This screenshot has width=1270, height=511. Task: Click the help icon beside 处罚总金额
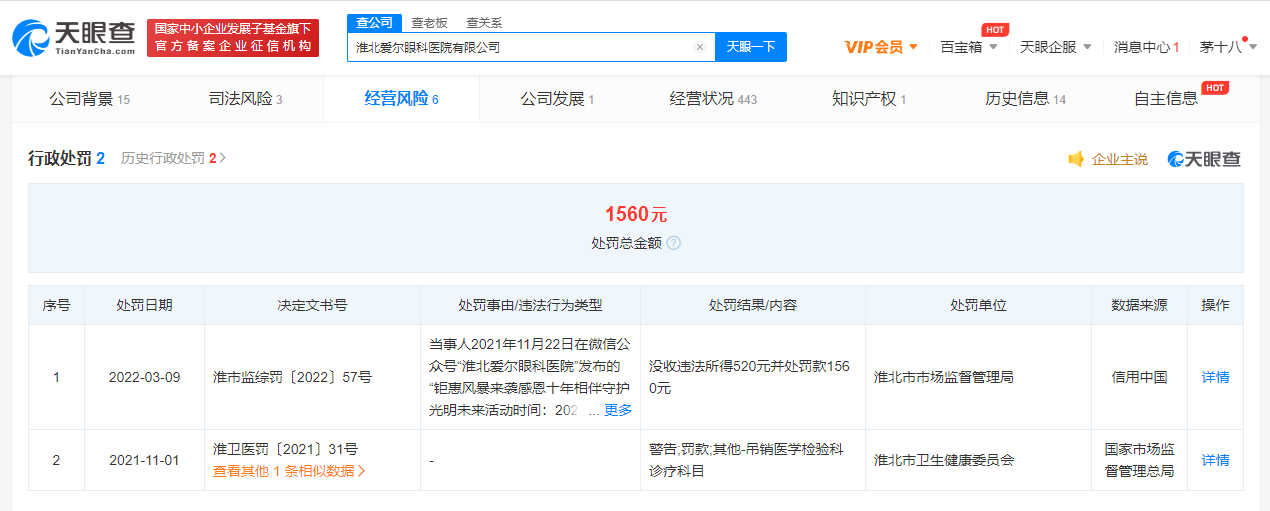tap(674, 243)
